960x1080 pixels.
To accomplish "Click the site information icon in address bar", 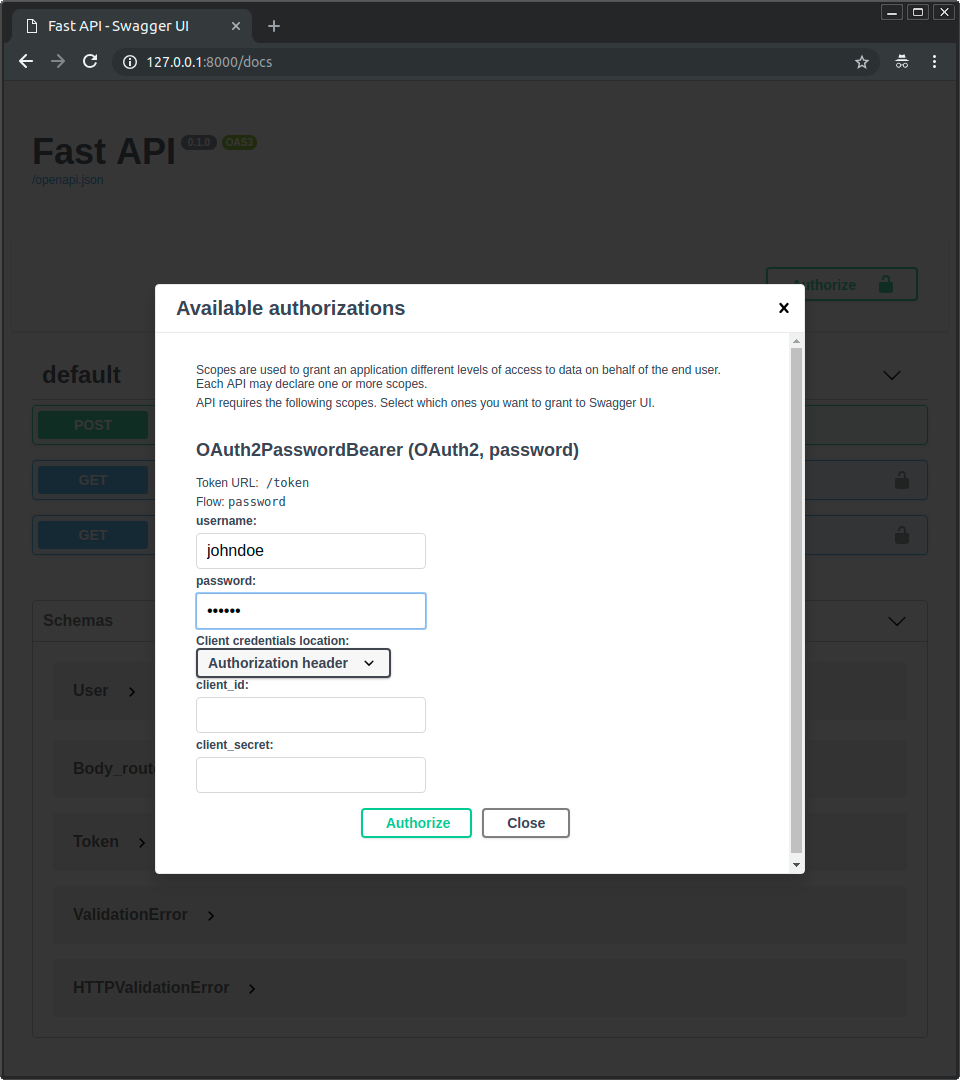I will [x=130, y=62].
